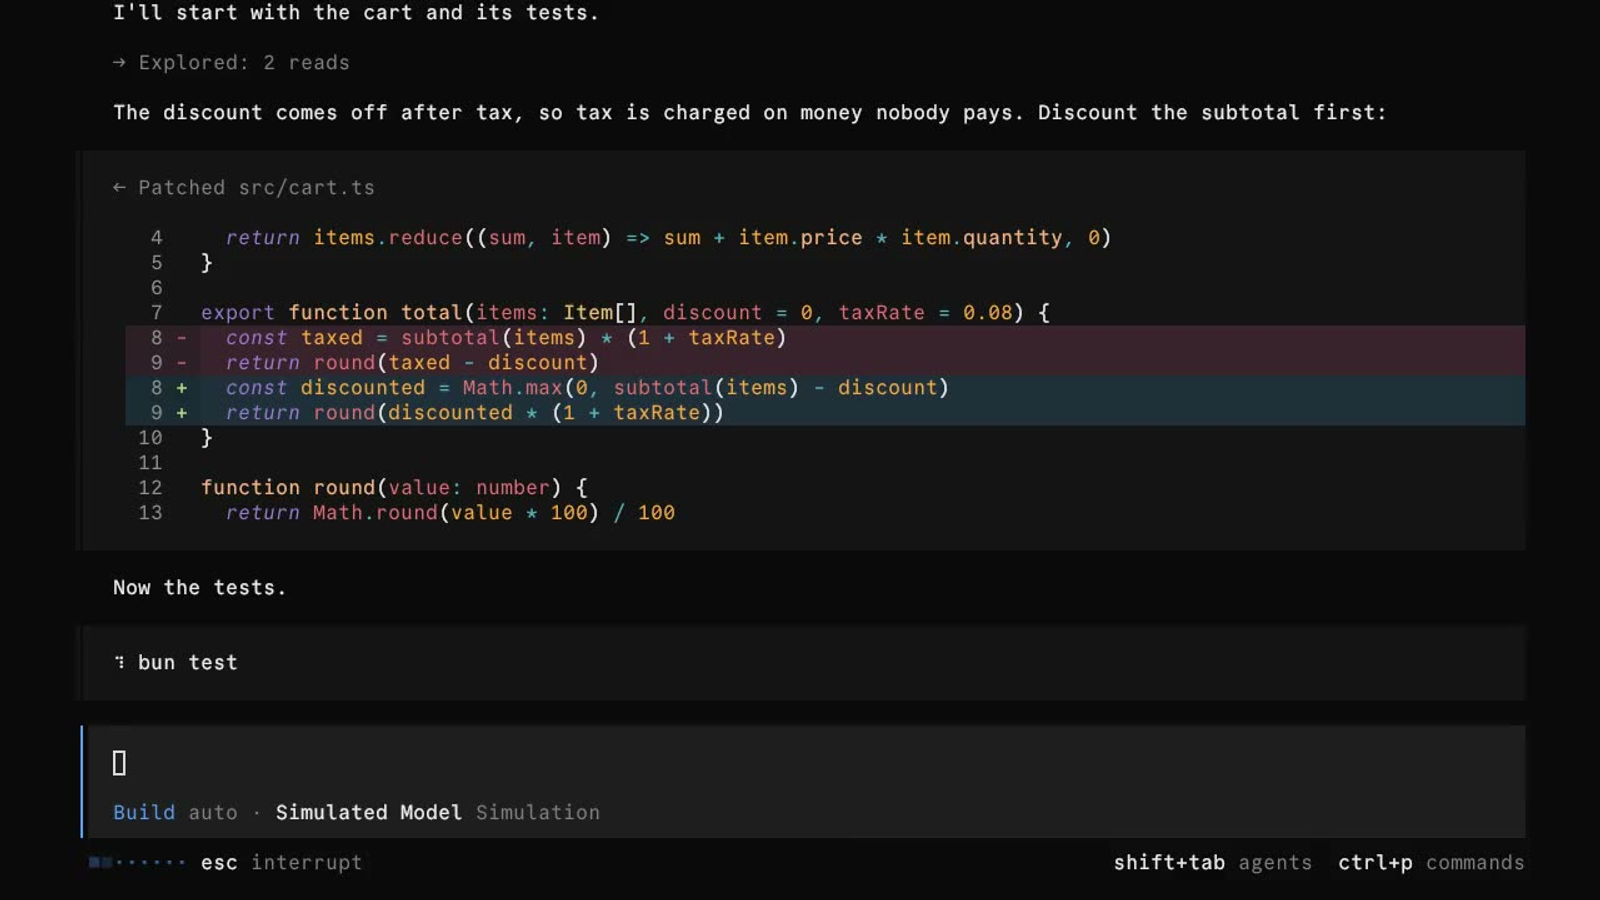
Task: Click line 'export function total' signature
Action: pyautogui.click(x=625, y=313)
